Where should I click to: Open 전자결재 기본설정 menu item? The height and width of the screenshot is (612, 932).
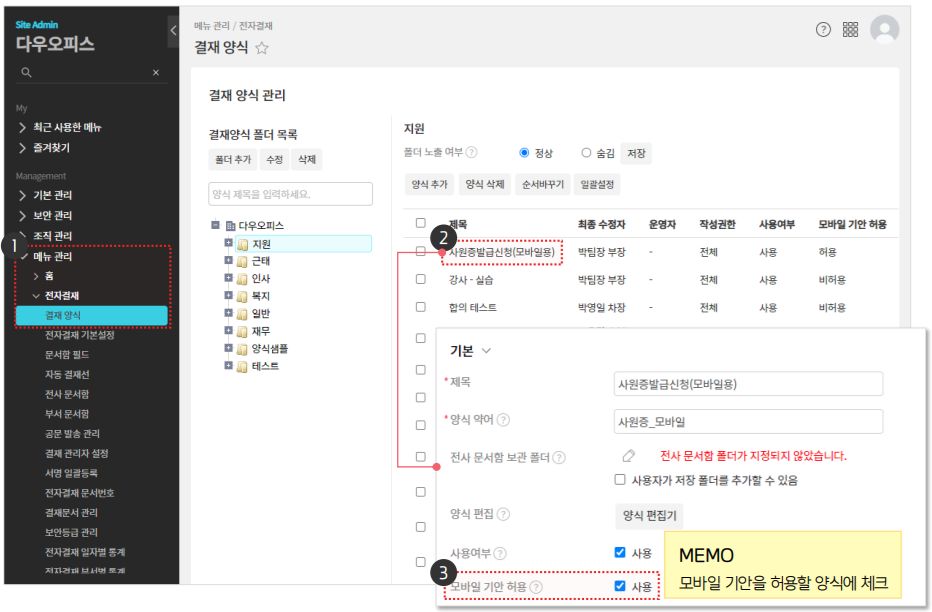point(80,335)
